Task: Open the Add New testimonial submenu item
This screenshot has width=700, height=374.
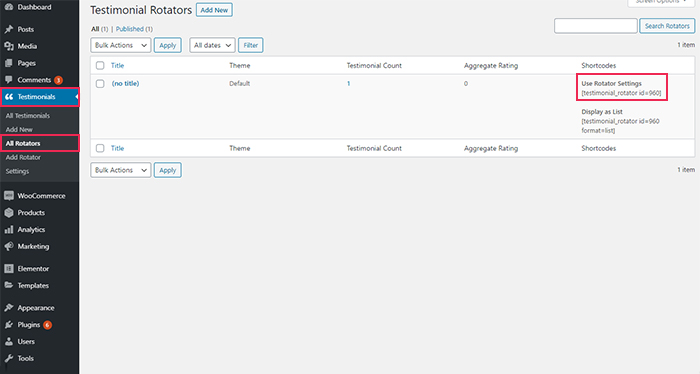Action: tap(19, 129)
